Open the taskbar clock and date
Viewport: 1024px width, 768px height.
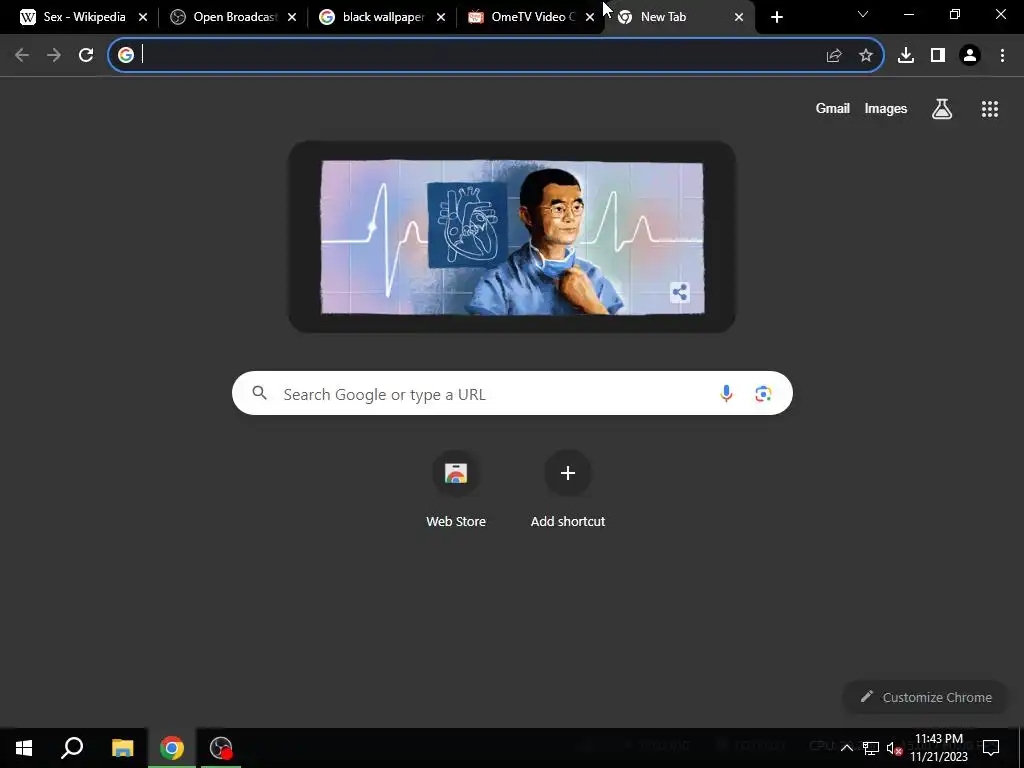(x=939, y=748)
